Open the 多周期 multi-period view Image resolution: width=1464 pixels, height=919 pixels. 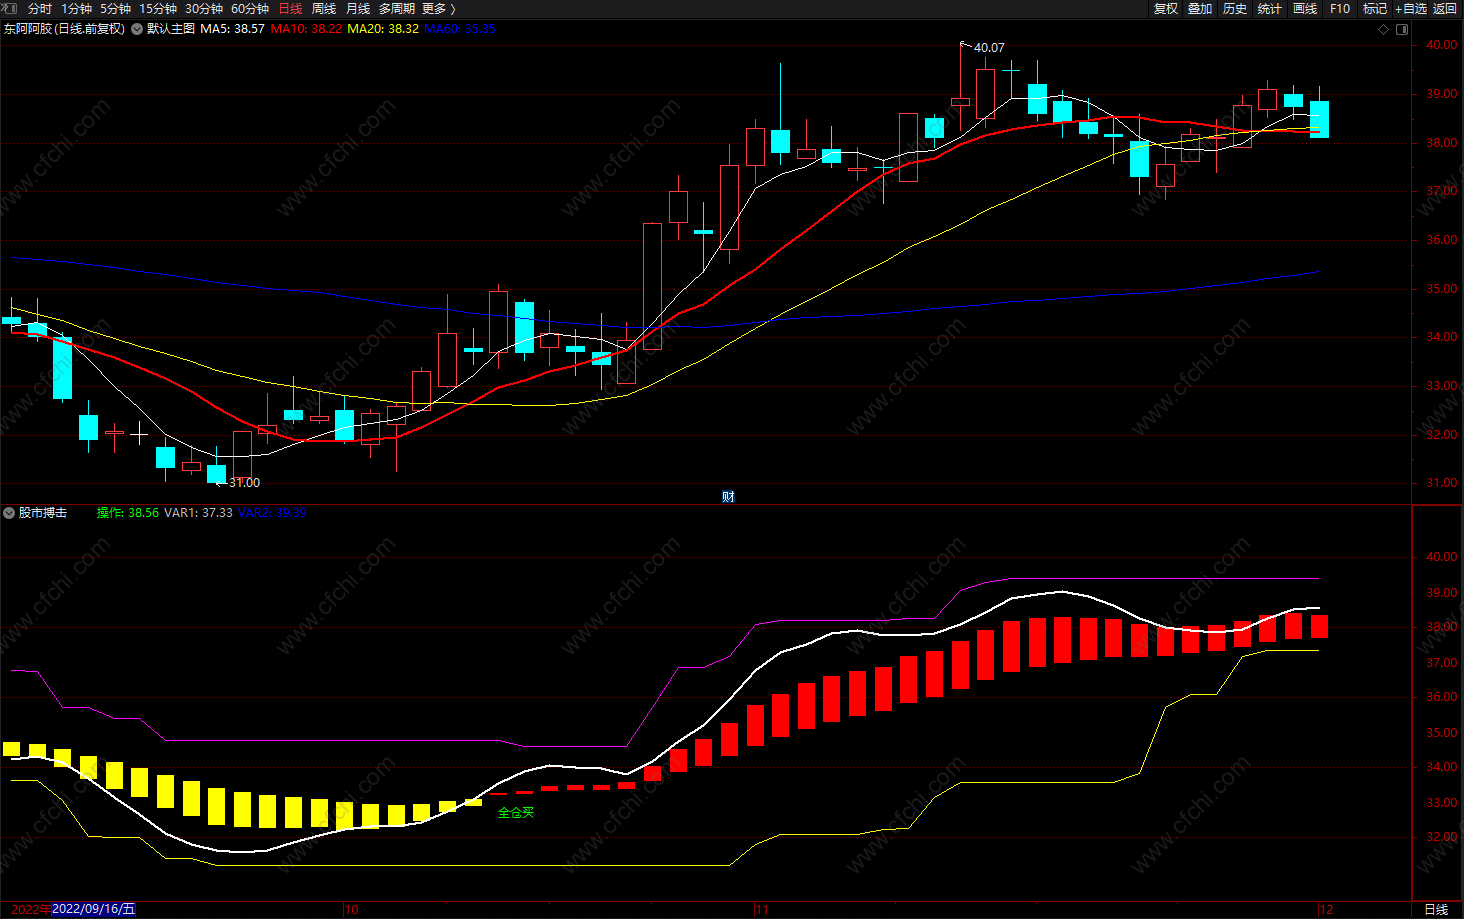click(397, 8)
